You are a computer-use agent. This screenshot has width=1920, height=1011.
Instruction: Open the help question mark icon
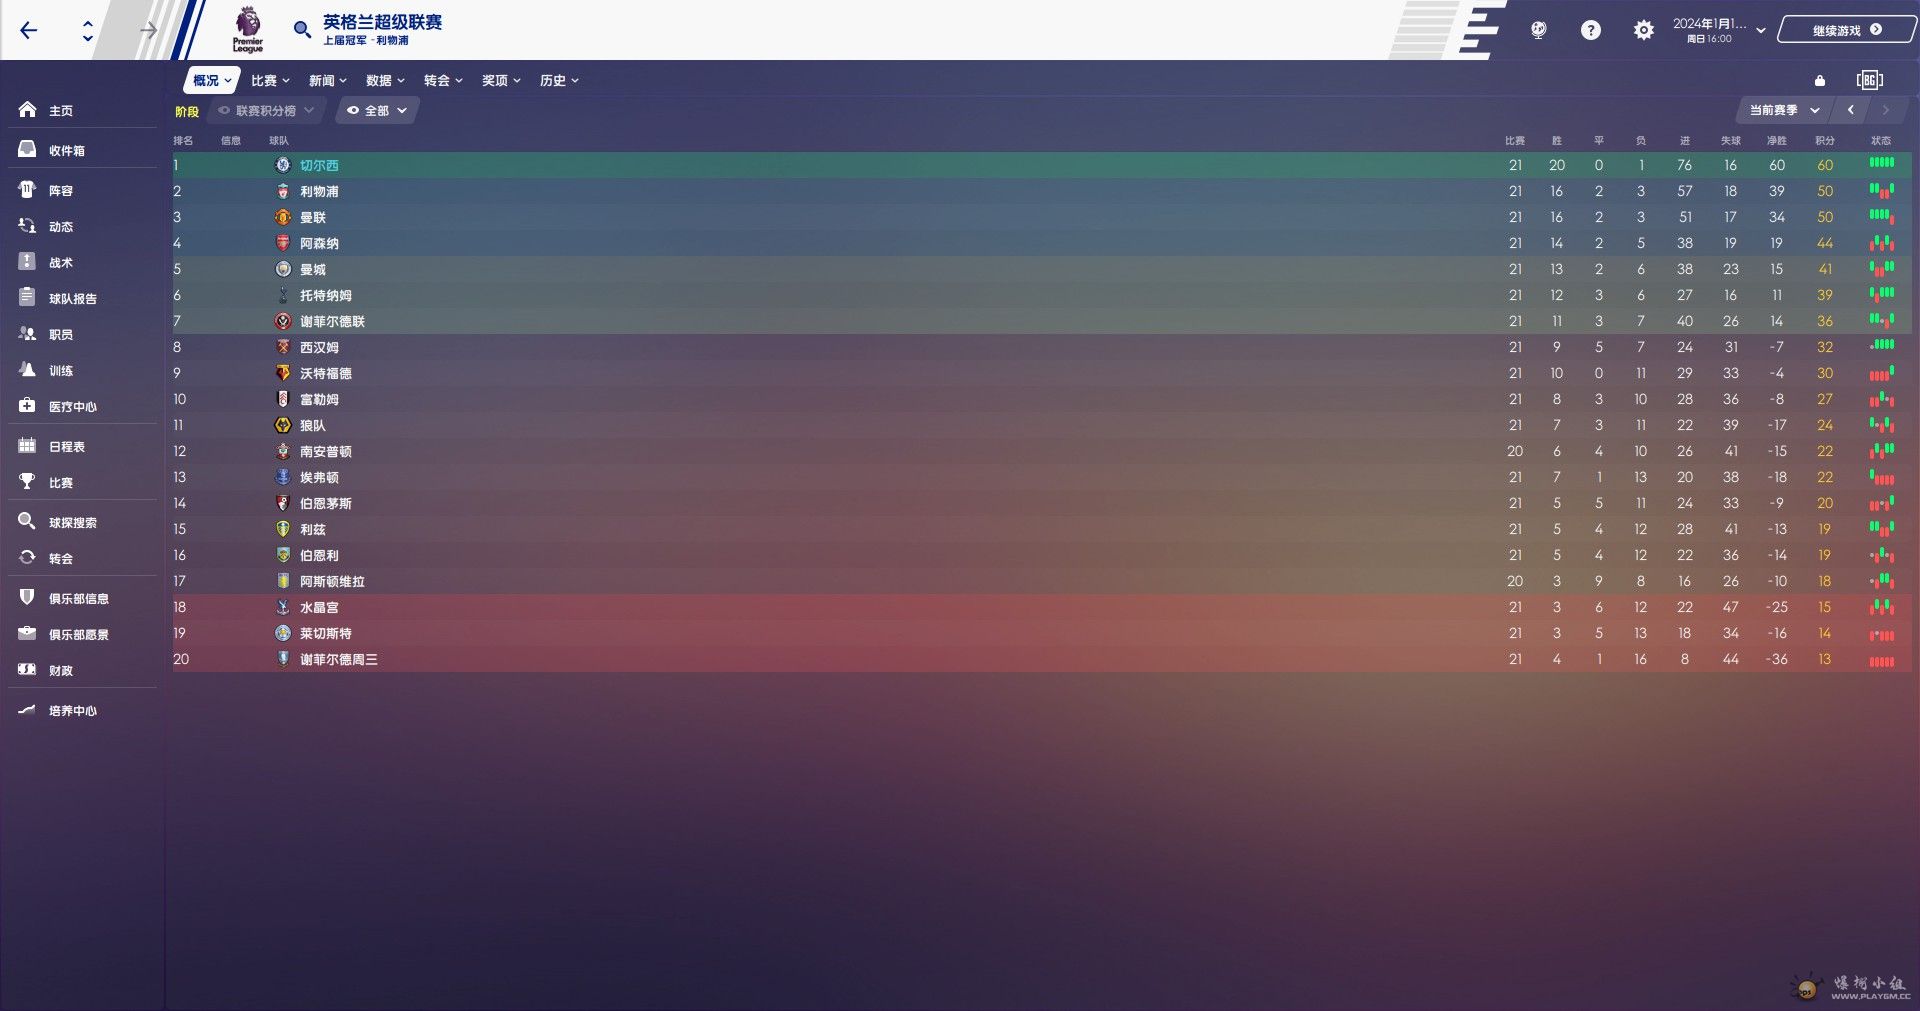[x=1590, y=30]
